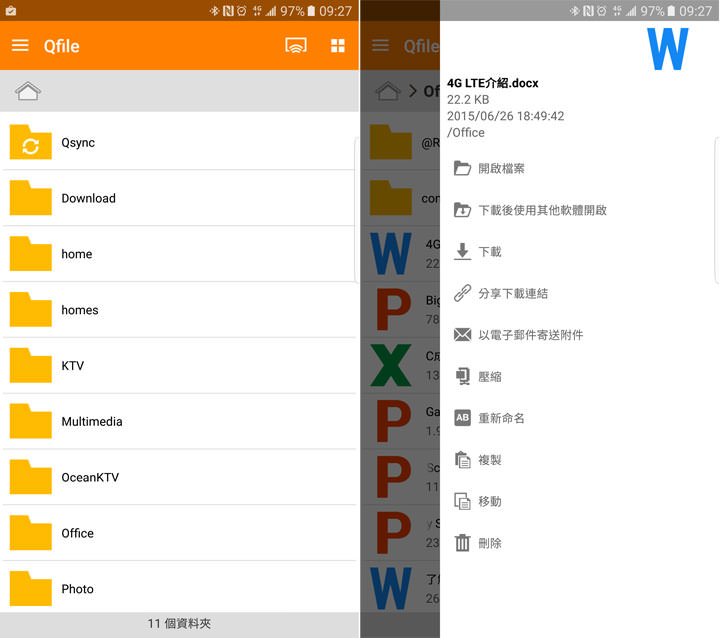Go to home directory icon

tap(28, 91)
